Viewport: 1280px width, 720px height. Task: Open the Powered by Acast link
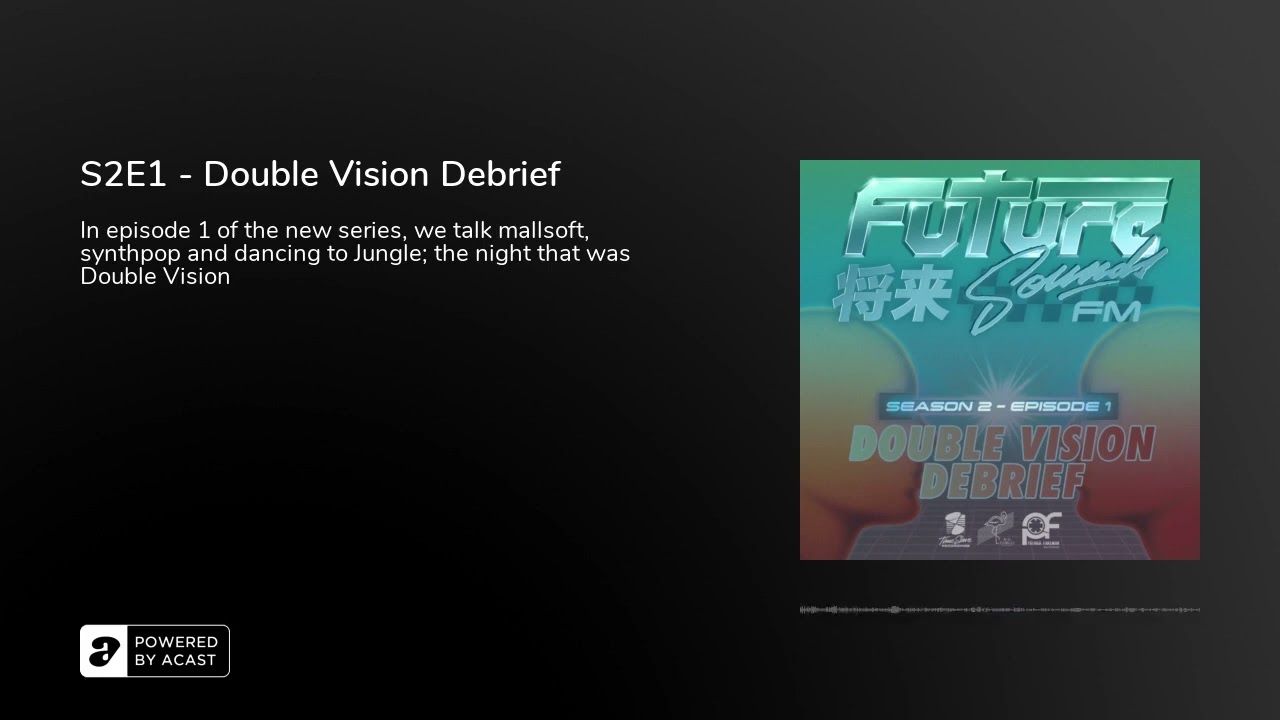pos(155,651)
